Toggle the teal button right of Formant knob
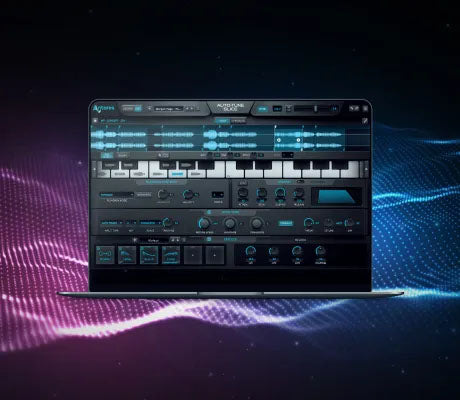Viewport: 460px width, 400px height. coord(286,223)
